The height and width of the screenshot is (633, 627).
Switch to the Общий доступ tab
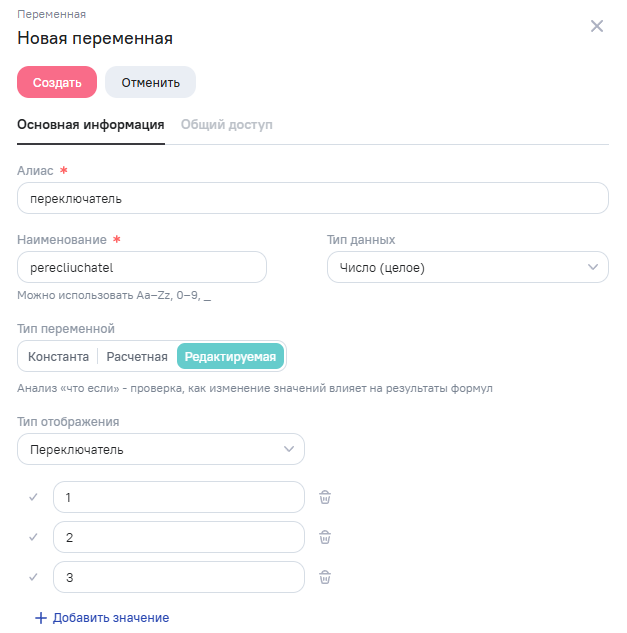(x=226, y=125)
